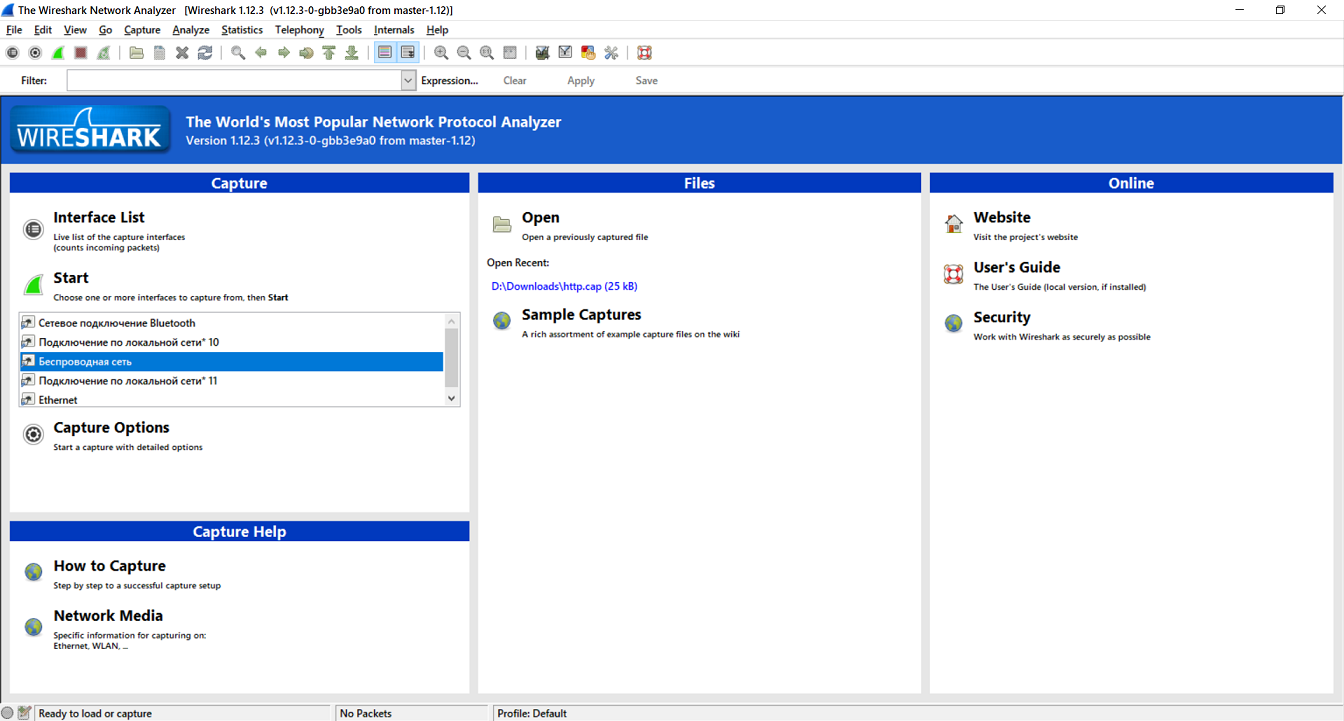Screen dimensions: 1344x721
Task: Select the Ethernet interface row
Action: coord(231,399)
